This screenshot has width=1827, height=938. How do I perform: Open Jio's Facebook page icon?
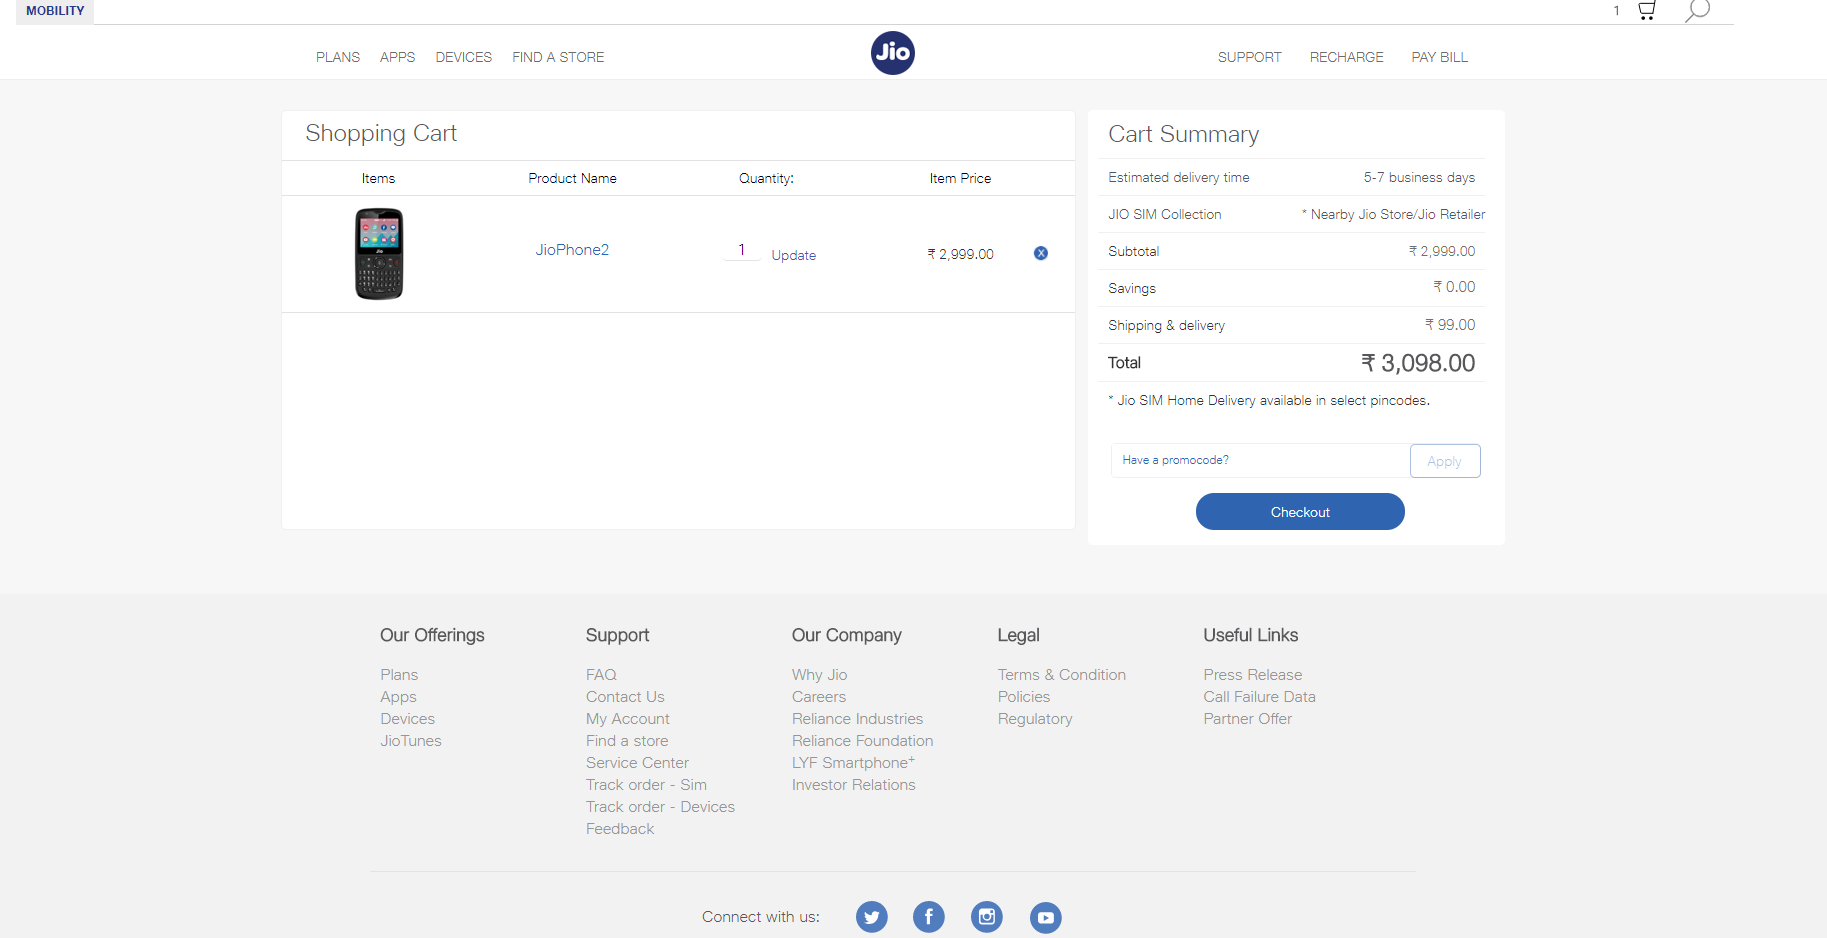pyautogui.click(x=929, y=917)
